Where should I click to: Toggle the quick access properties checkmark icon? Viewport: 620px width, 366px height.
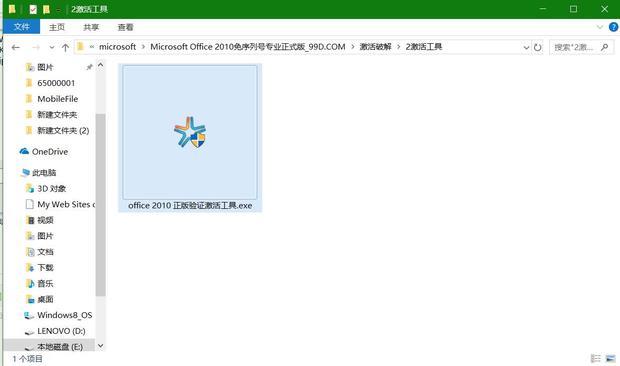click(x=33, y=9)
